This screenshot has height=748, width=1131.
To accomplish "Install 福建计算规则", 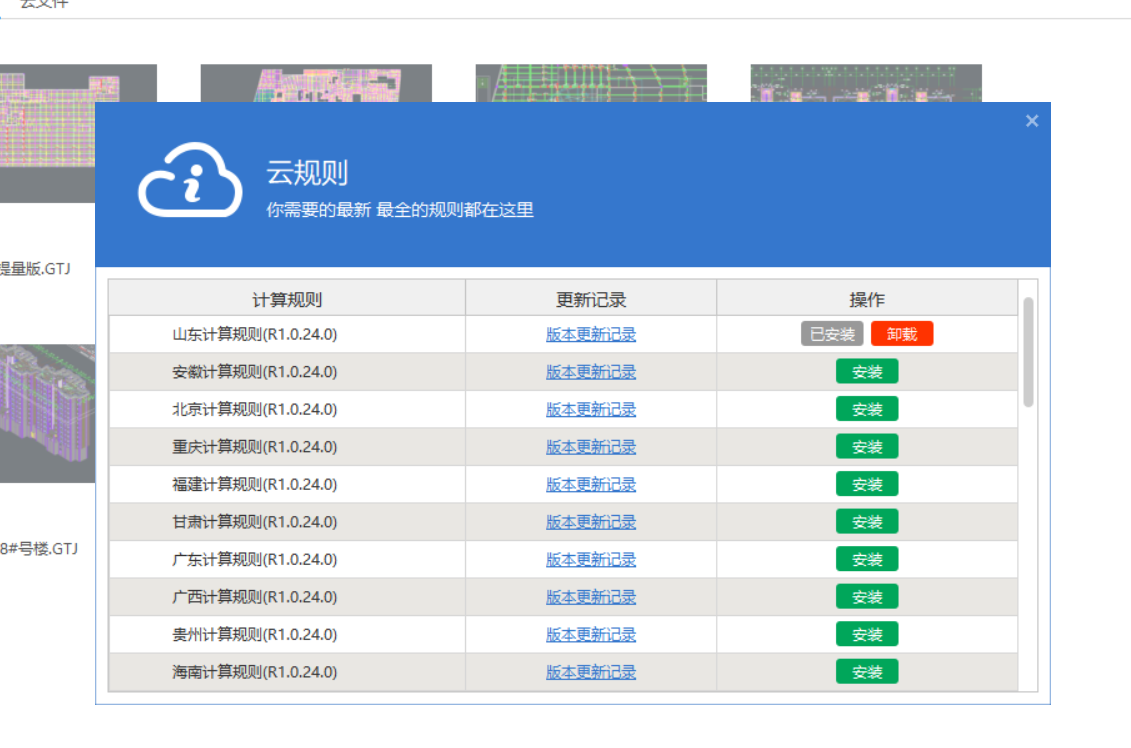I will (867, 484).
